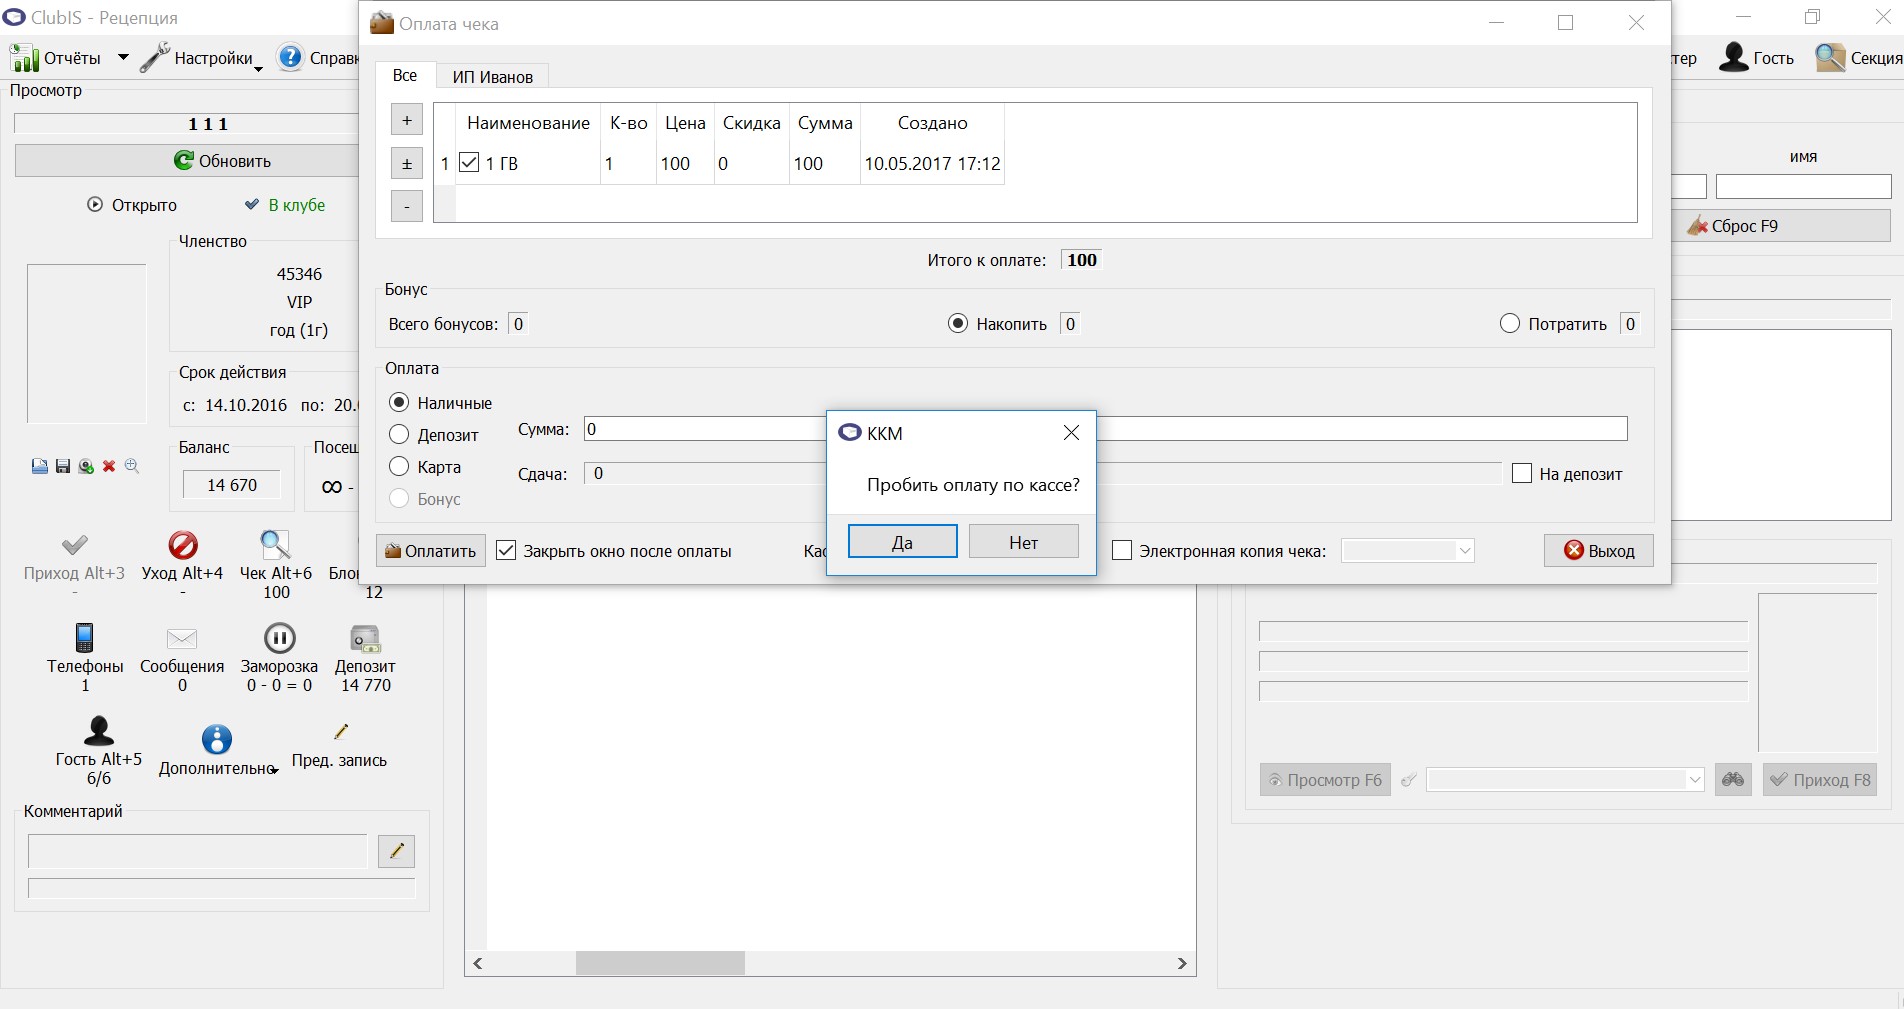This screenshot has width=1904, height=1009.
Task: Click the date cell 10.05.2017 17:12
Action: 932,163
